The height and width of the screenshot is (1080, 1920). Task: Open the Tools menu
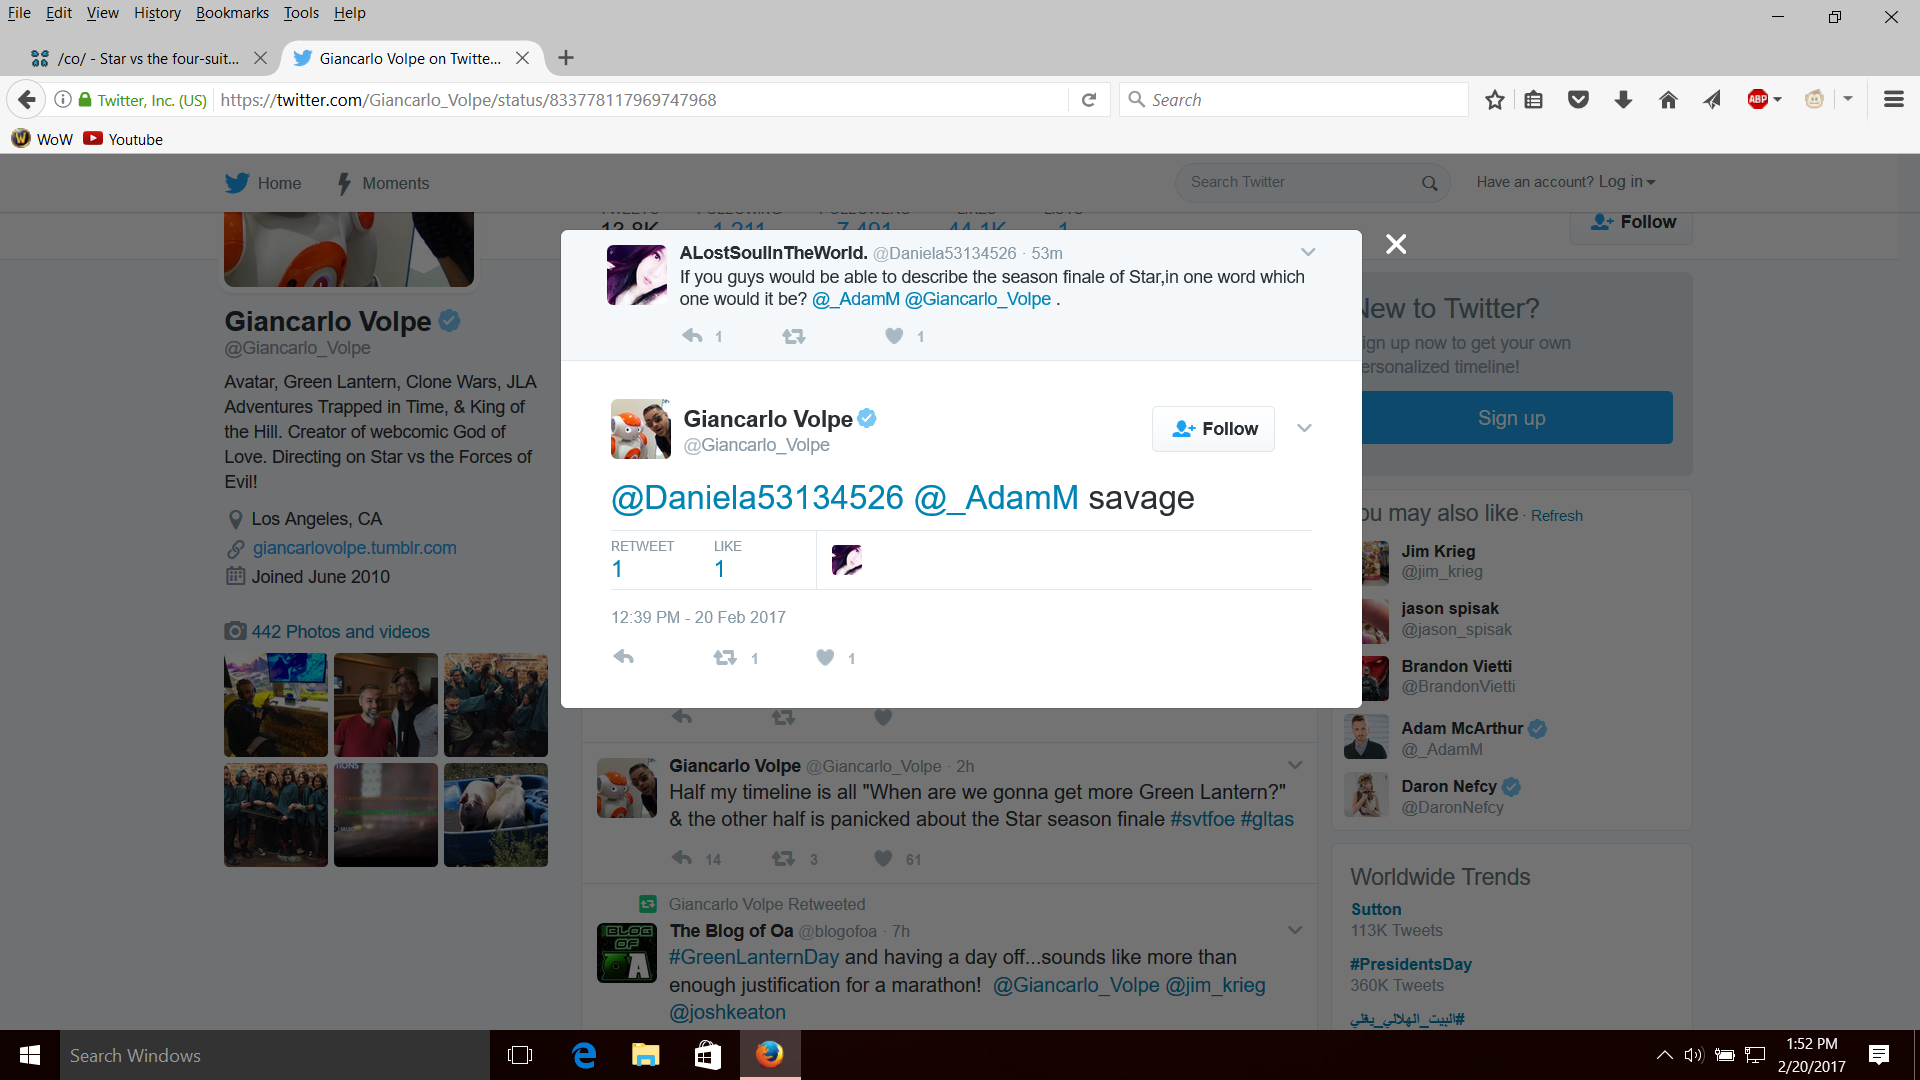tap(301, 13)
